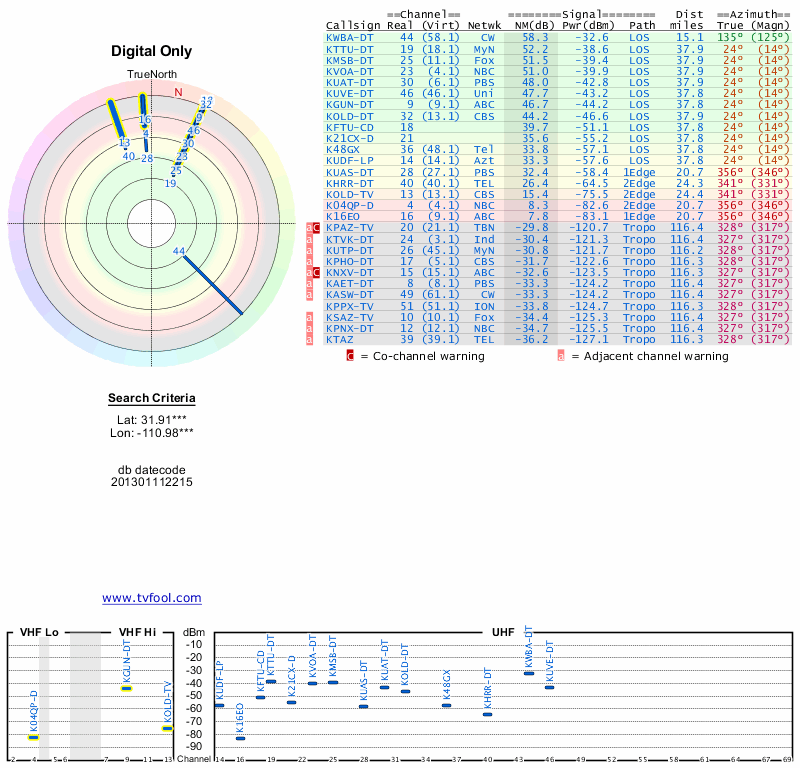Click the KUDF-LP callsign
800x768 pixels.
(349, 160)
